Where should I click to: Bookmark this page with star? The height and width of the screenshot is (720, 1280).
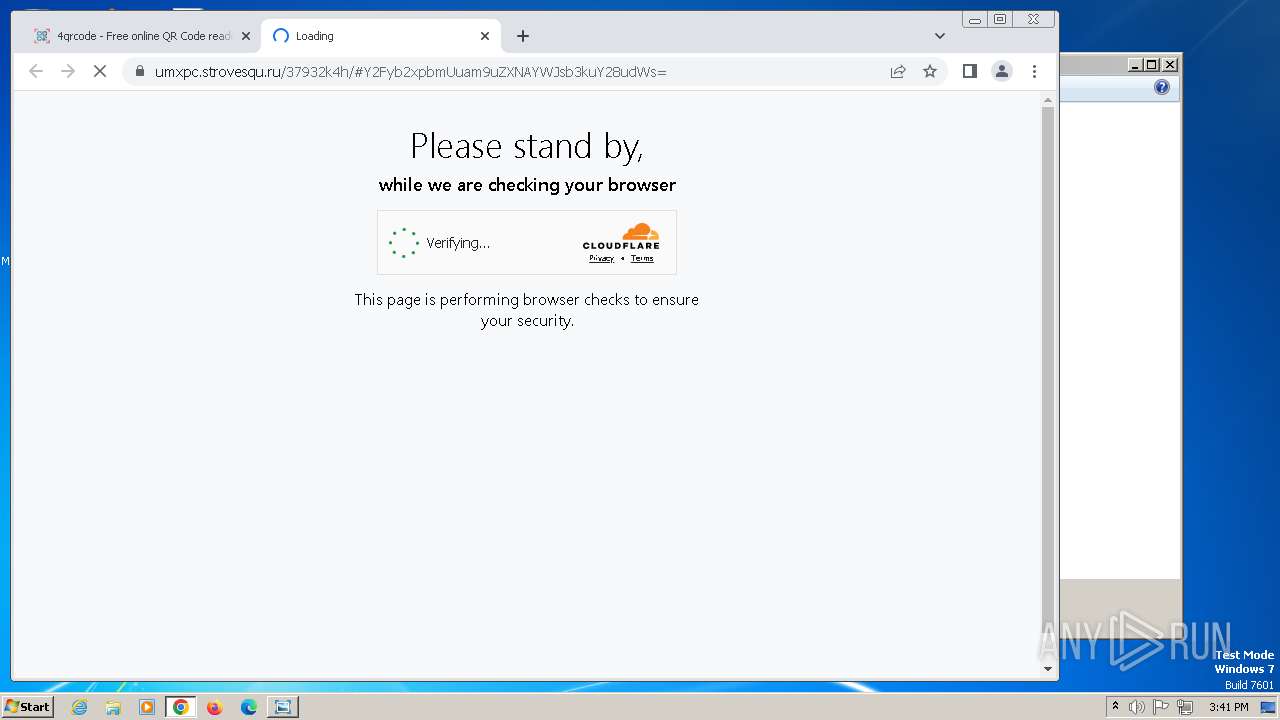click(930, 71)
